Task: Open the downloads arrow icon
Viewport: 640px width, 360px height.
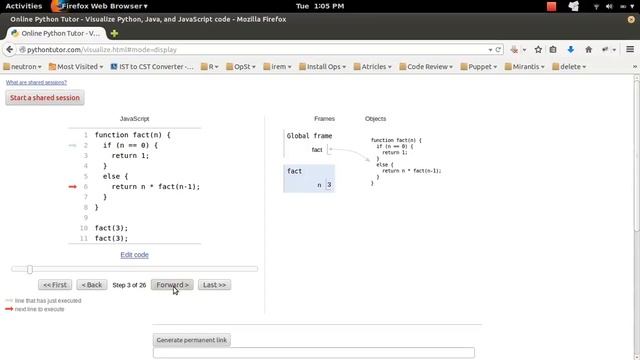Action: pos(571,49)
